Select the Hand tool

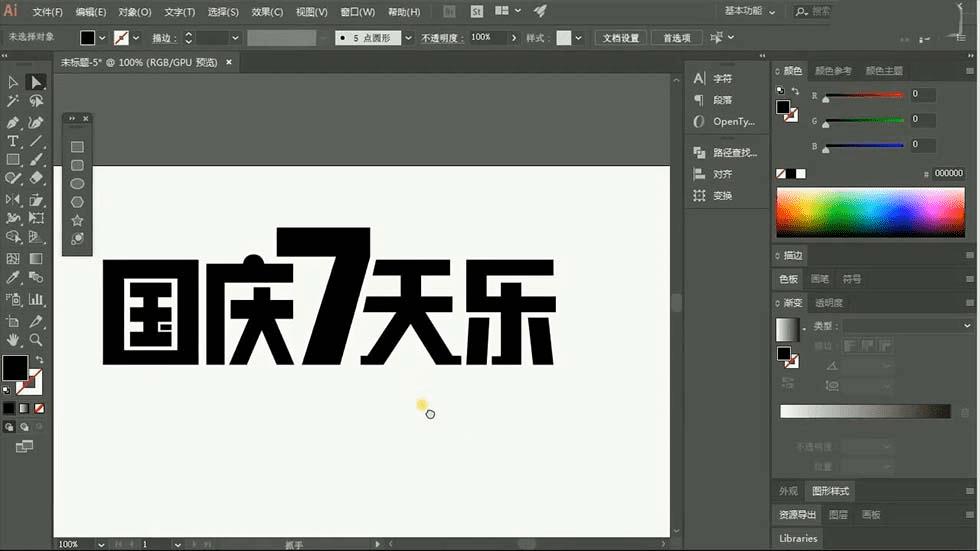(12, 340)
